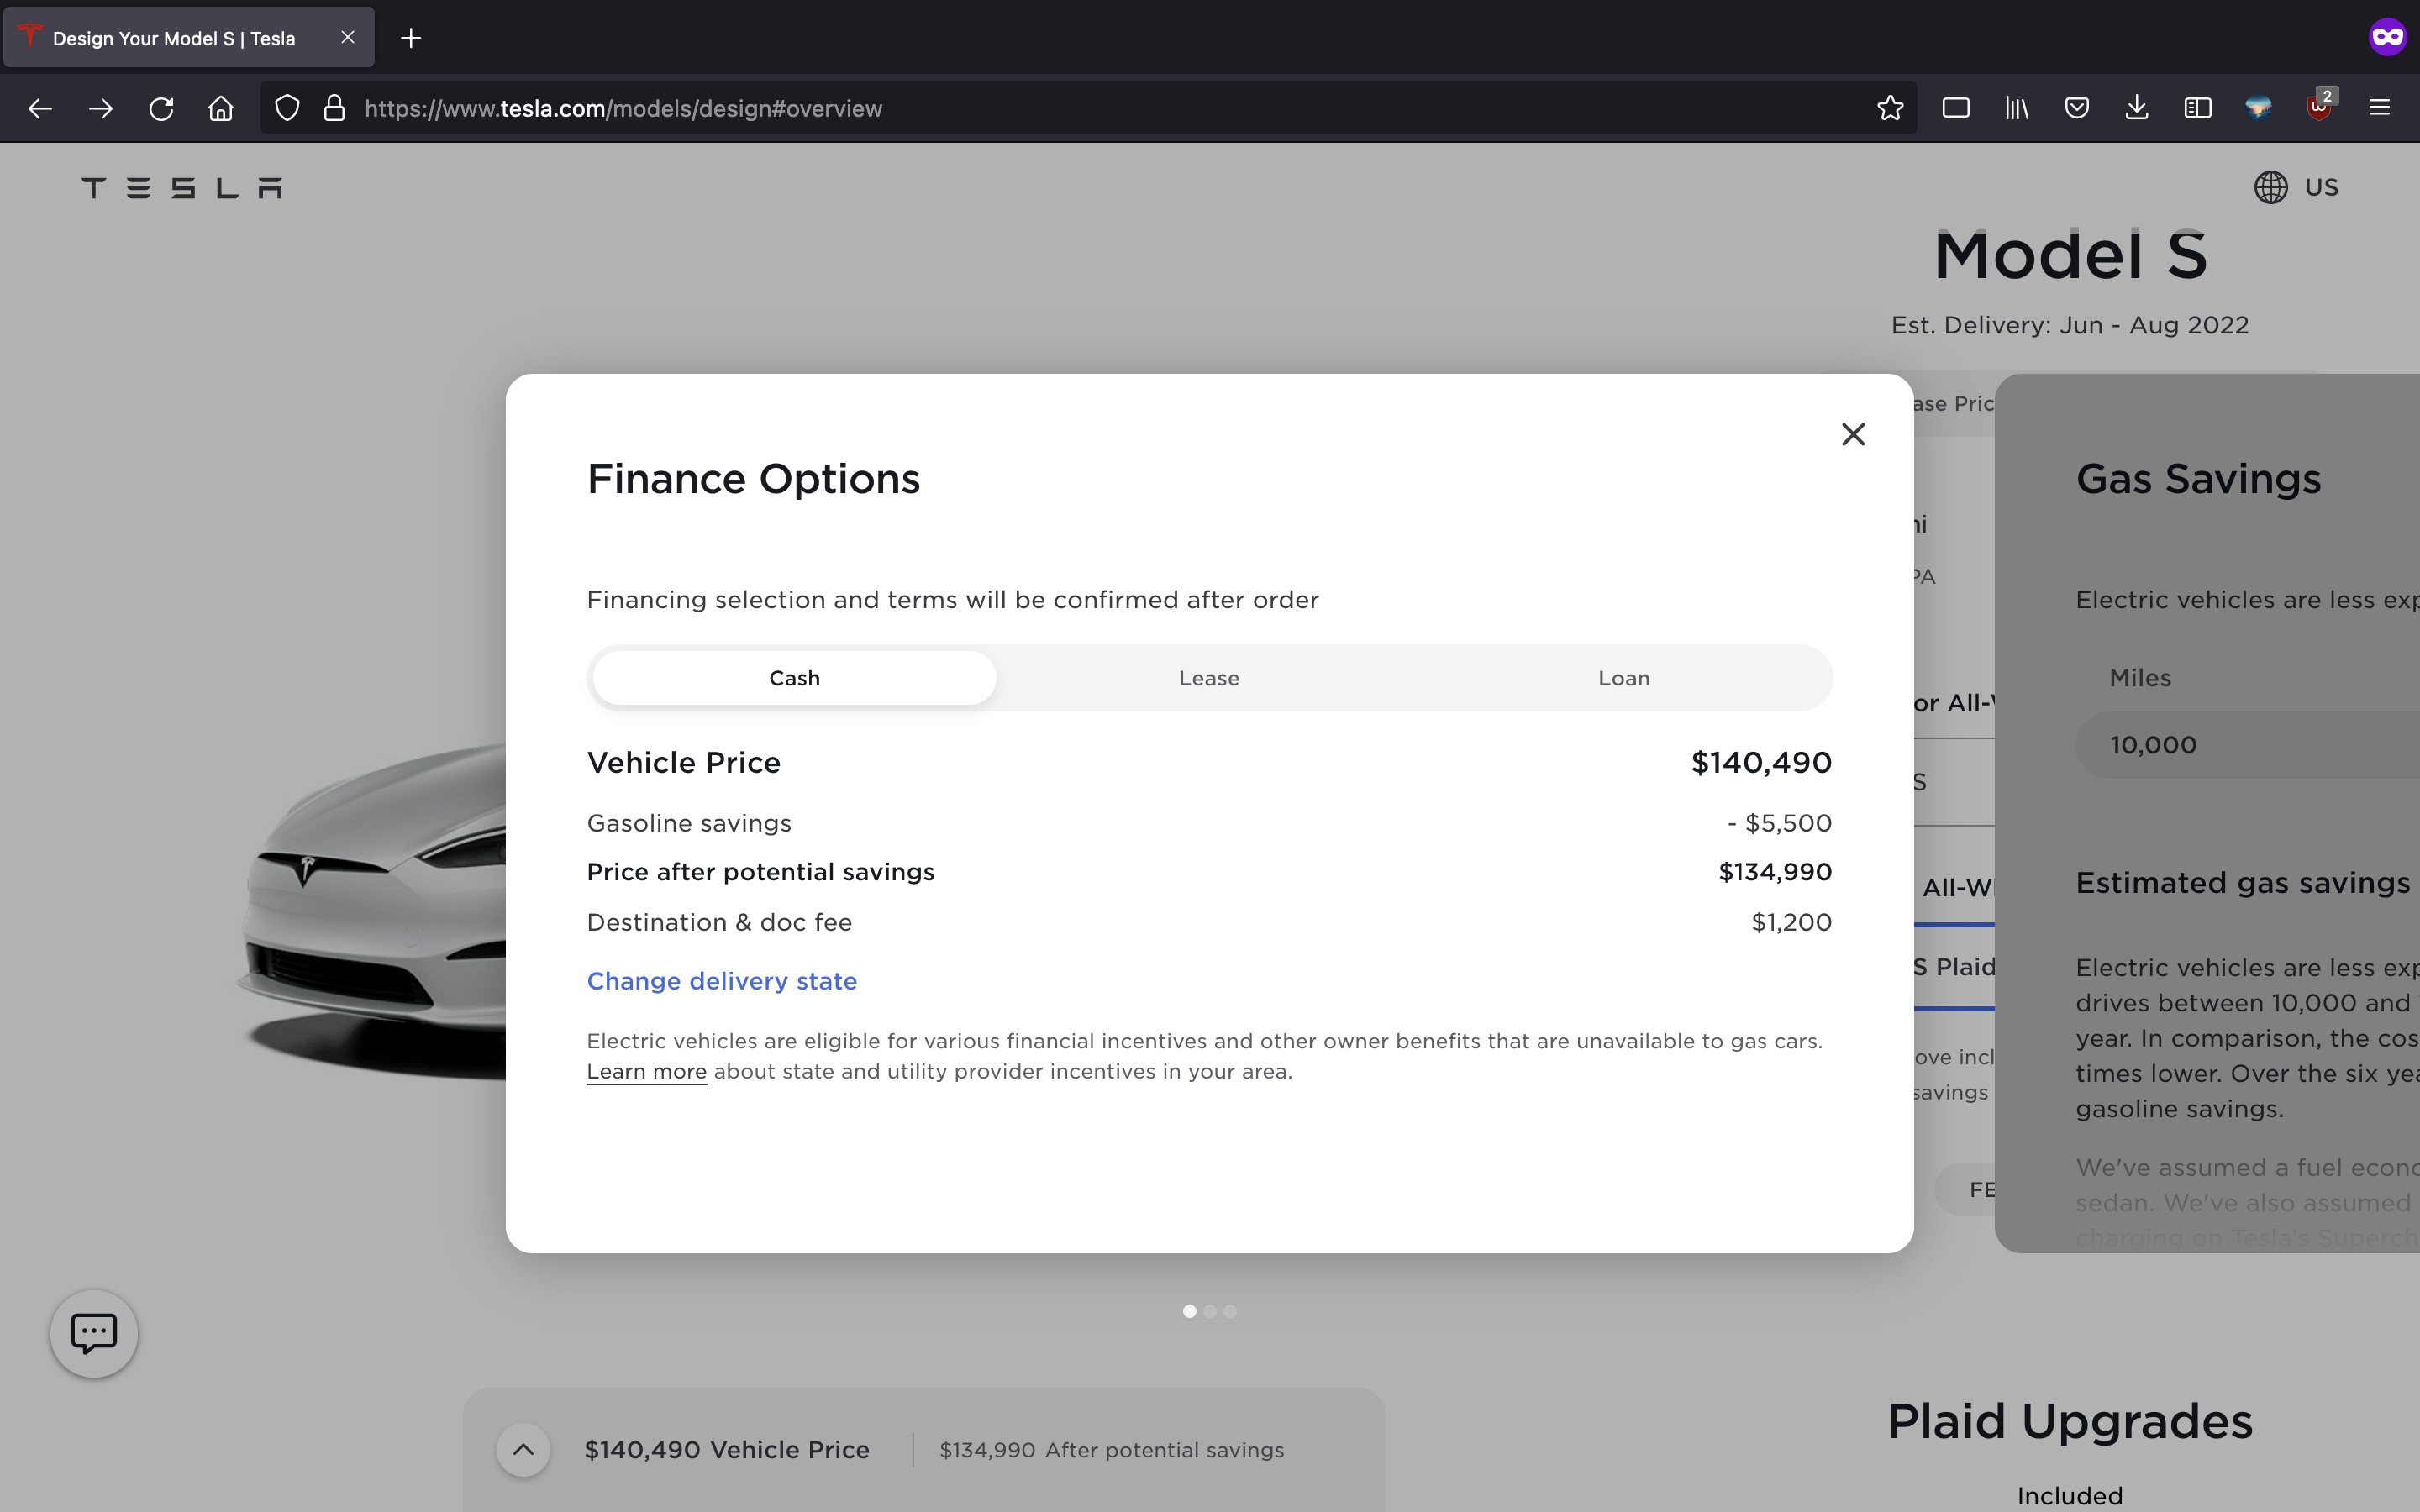Select the first carousel dot

coord(1189,1311)
